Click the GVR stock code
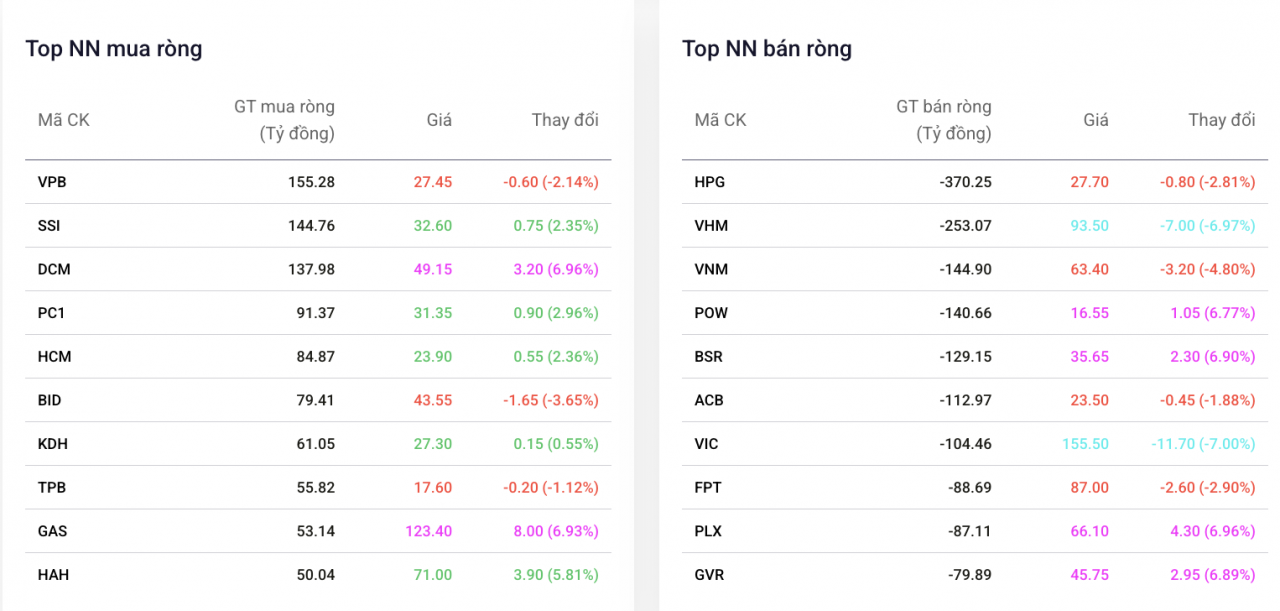The height and width of the screenshot is (611, 1280). coord(709,575)
